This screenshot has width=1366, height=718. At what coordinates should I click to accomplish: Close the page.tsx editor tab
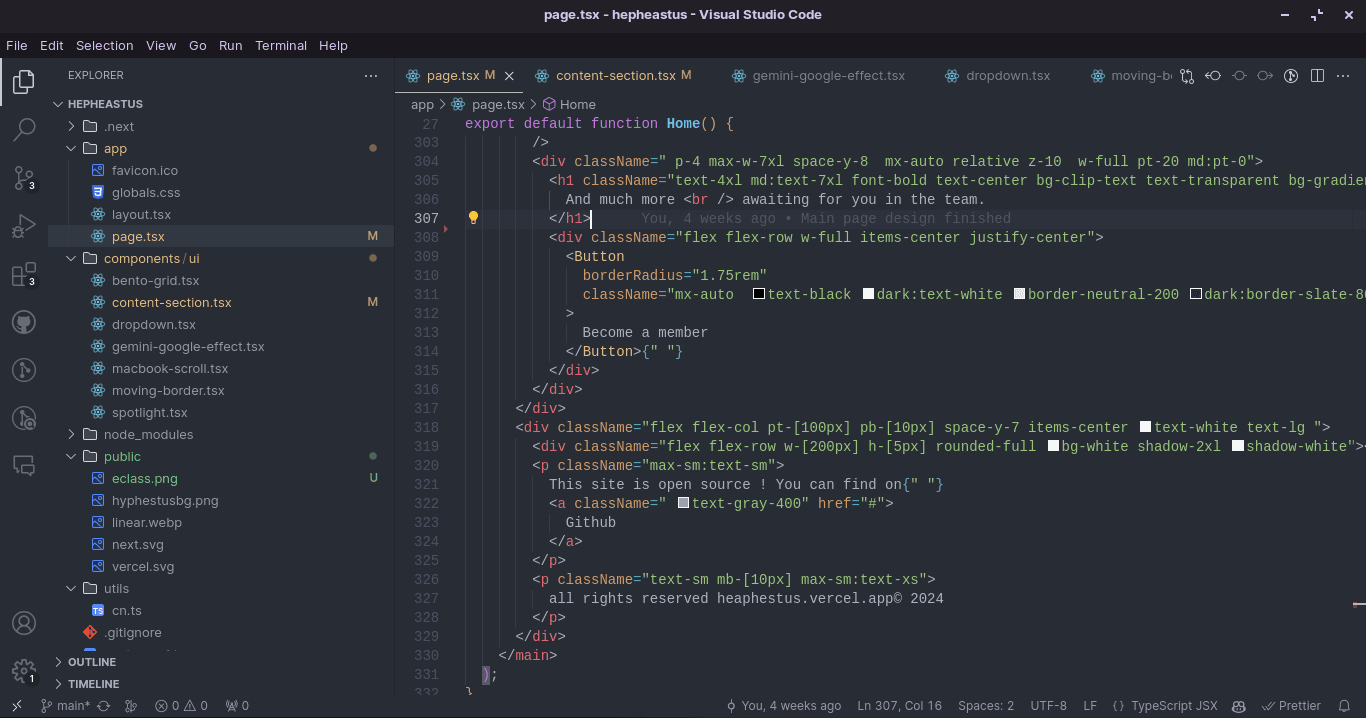(x=509, y=76)
